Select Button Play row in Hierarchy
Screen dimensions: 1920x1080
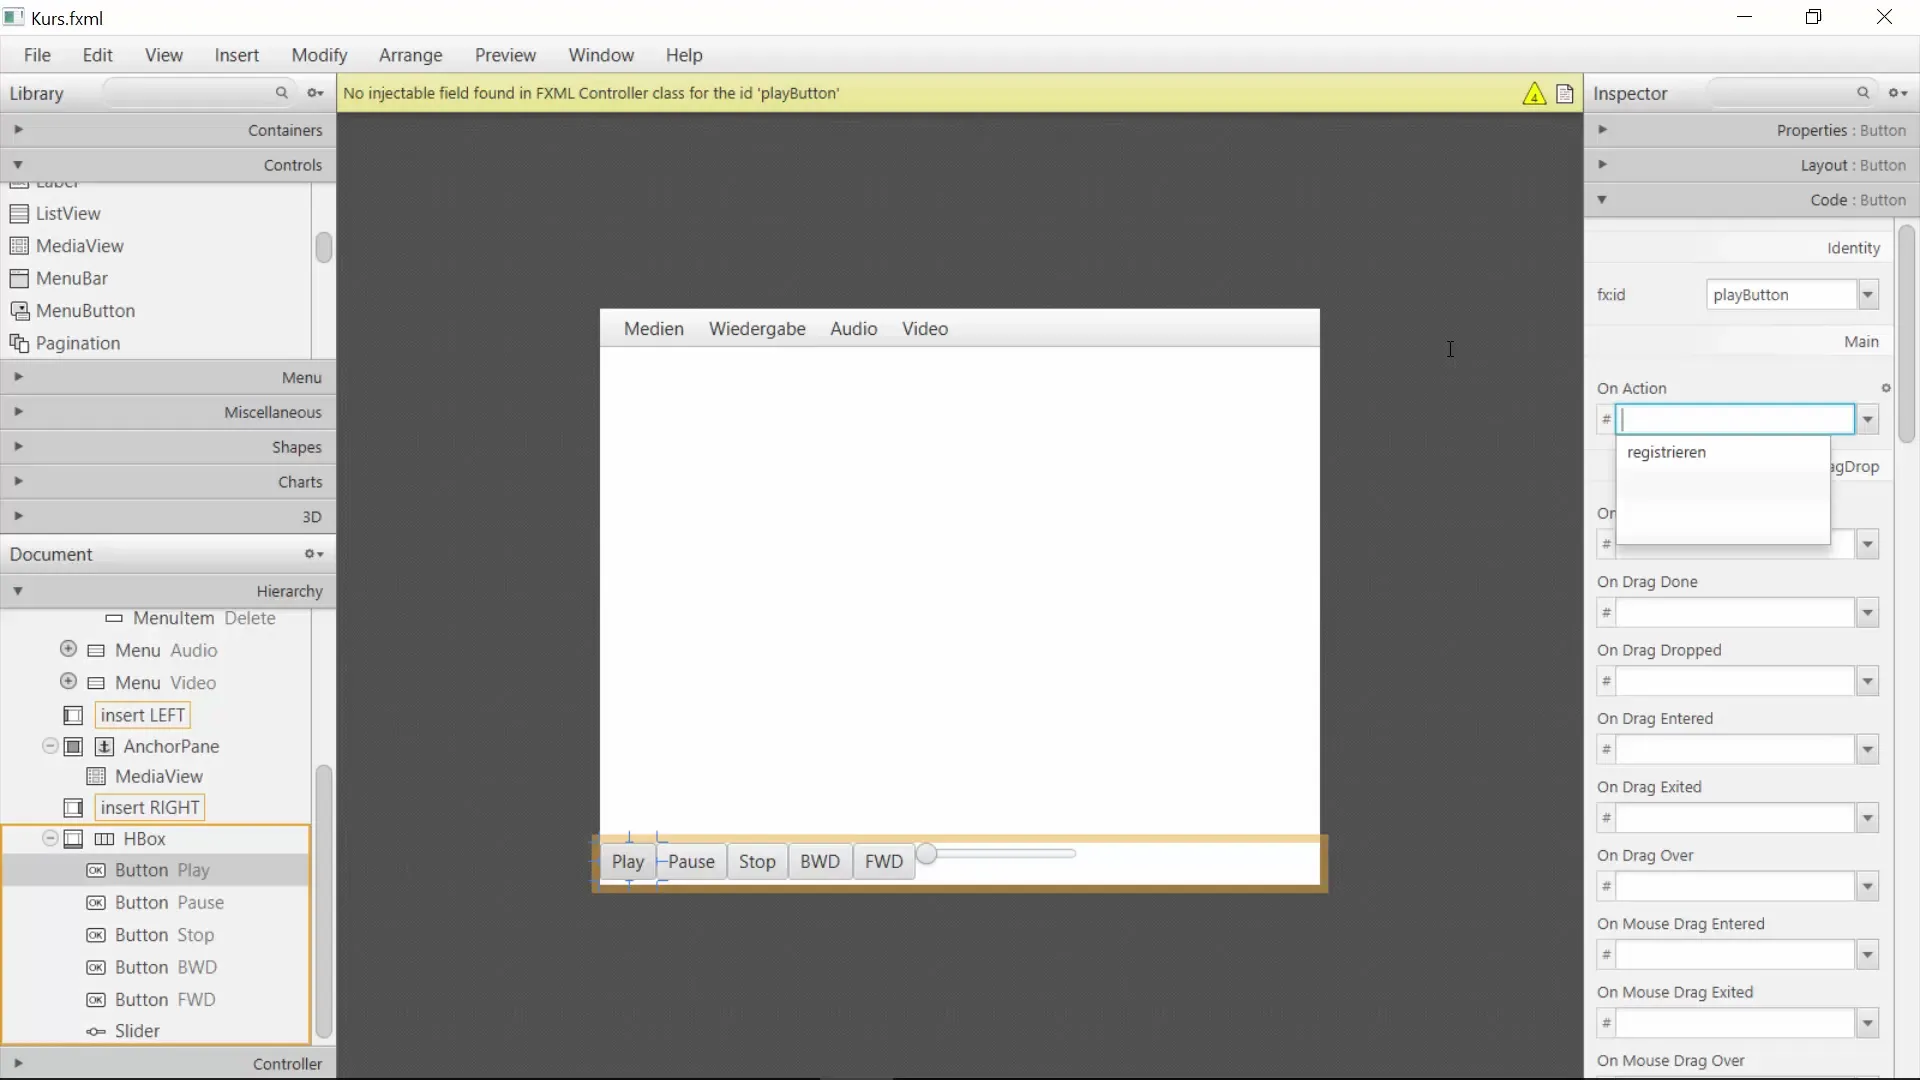157,871
